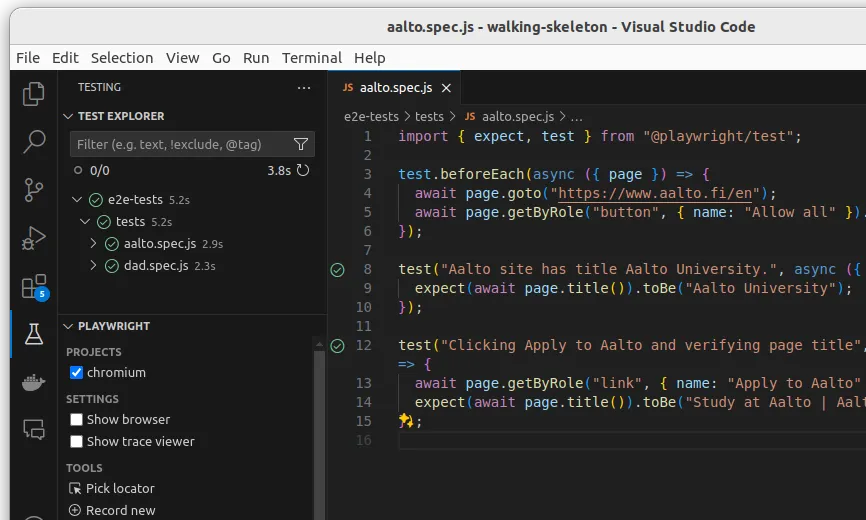Click the rerun tests circular arrow icon
Screen dimensions: 866x520
303,171
